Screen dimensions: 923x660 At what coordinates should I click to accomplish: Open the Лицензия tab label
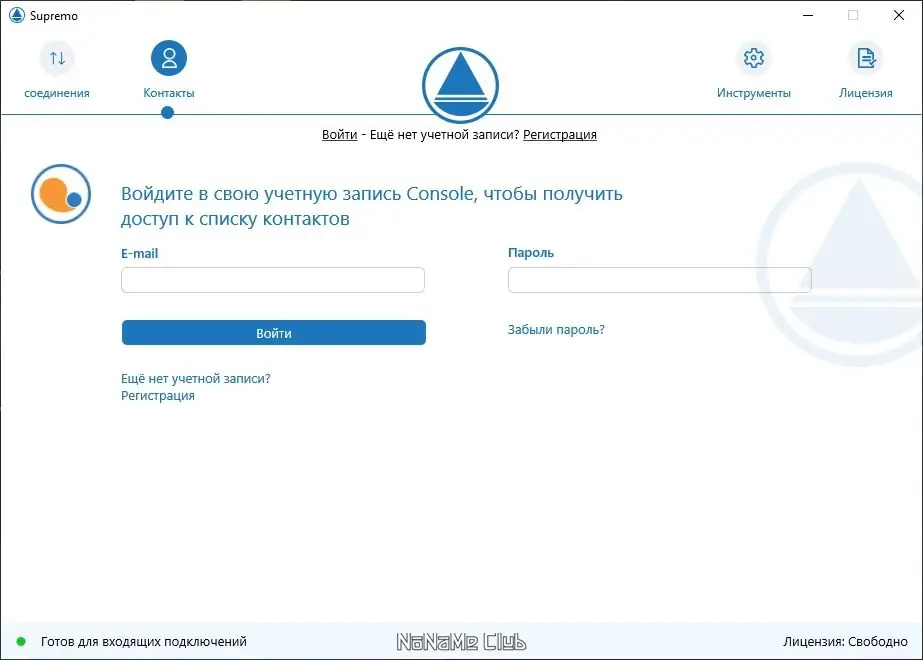click(866, 93)
